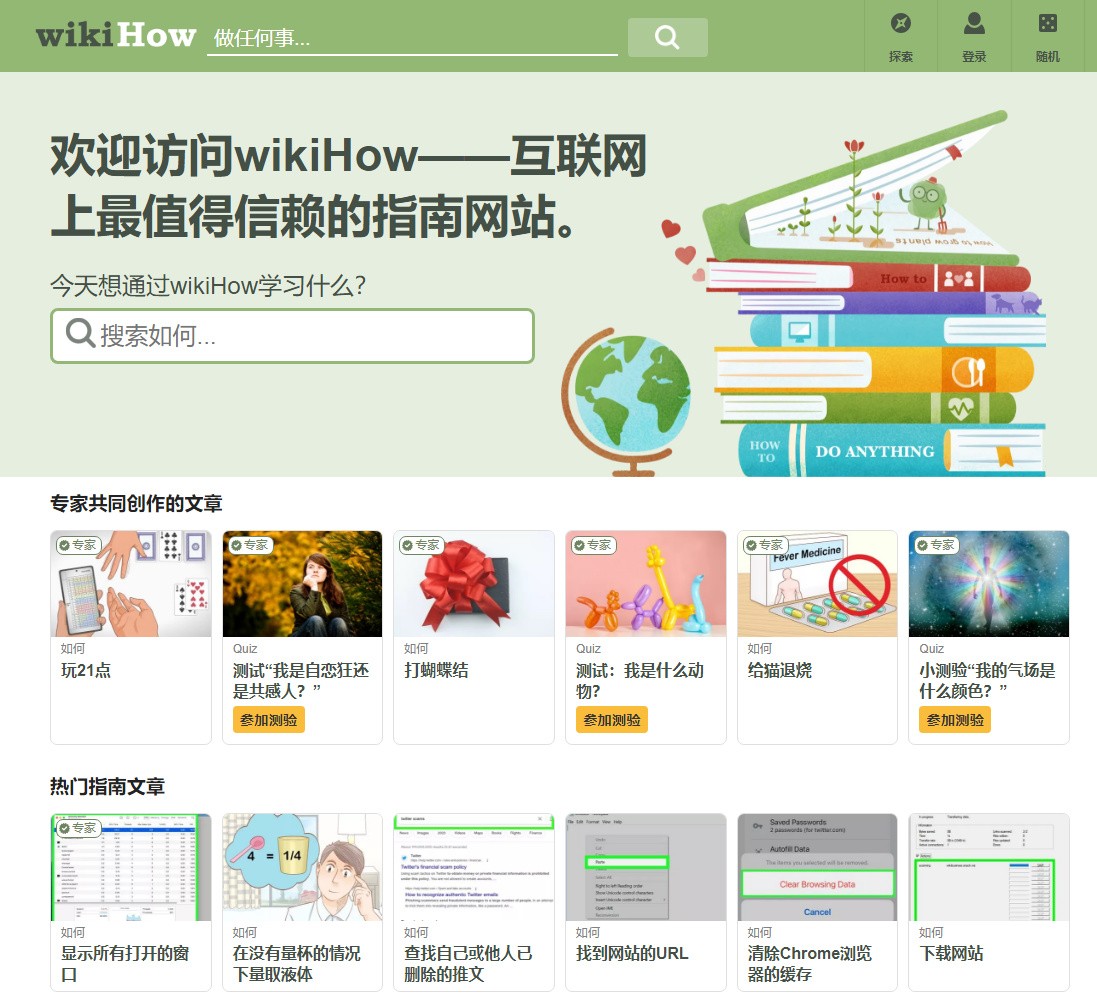The width and height of the screenshot is (1097, 1002).
Task: Focus the header 做任何事... search field
Action: click(412, 37)
